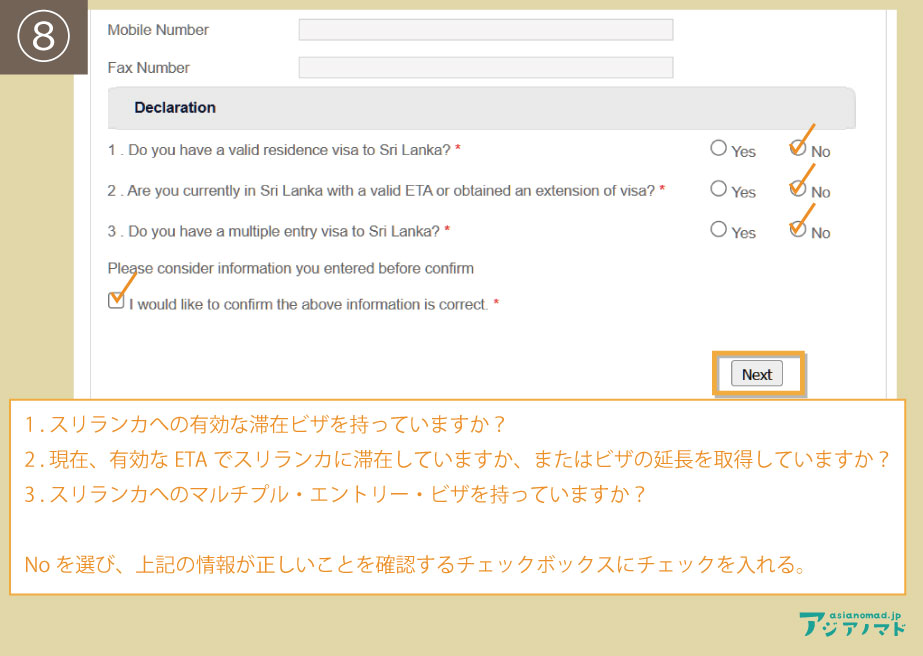Image resolution: width=923 pixels, height=656 pixels.
Task: Click the 'Please consider information' notice text
Action: 290,268
